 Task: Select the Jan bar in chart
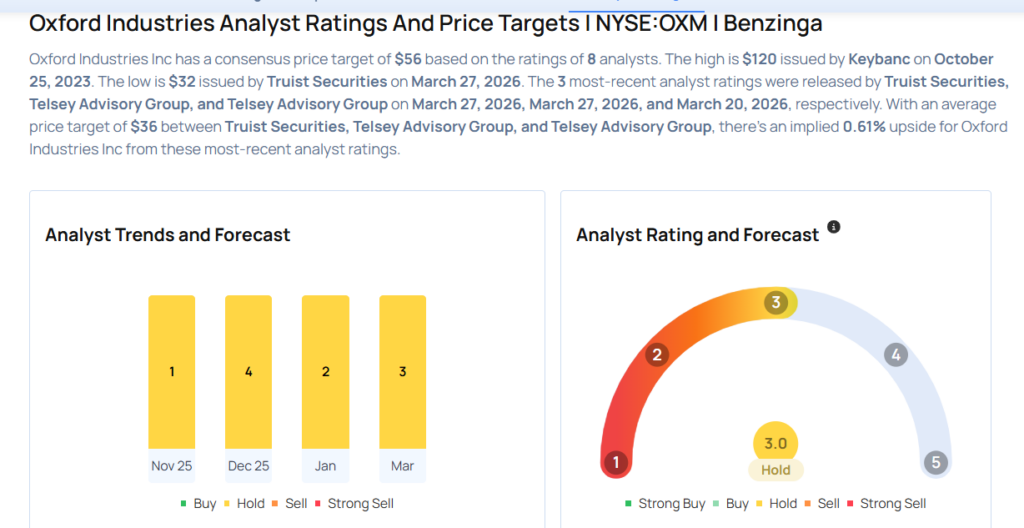[x=325, y=372]
